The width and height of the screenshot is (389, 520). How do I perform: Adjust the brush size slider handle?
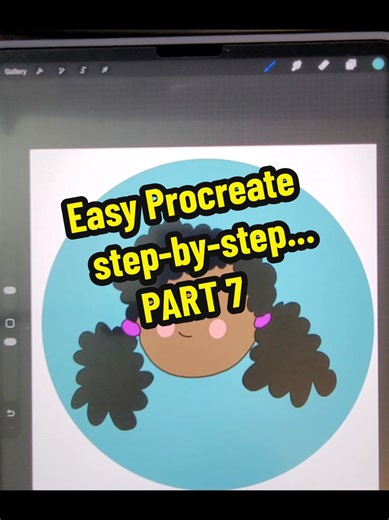click(10, 290)
